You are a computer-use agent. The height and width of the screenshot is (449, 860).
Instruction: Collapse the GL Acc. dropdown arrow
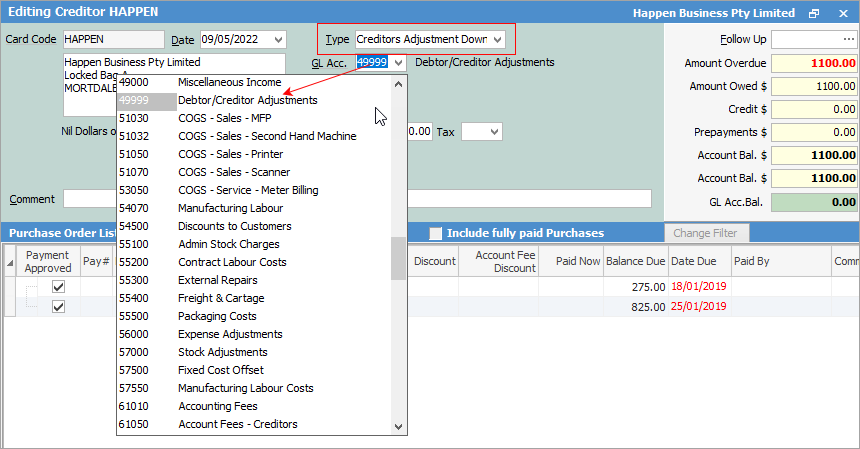[x=399, y=62]
